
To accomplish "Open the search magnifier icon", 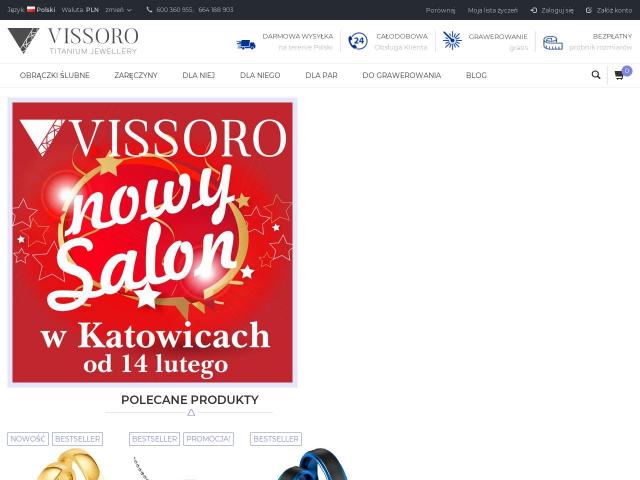I will point(596,75).
